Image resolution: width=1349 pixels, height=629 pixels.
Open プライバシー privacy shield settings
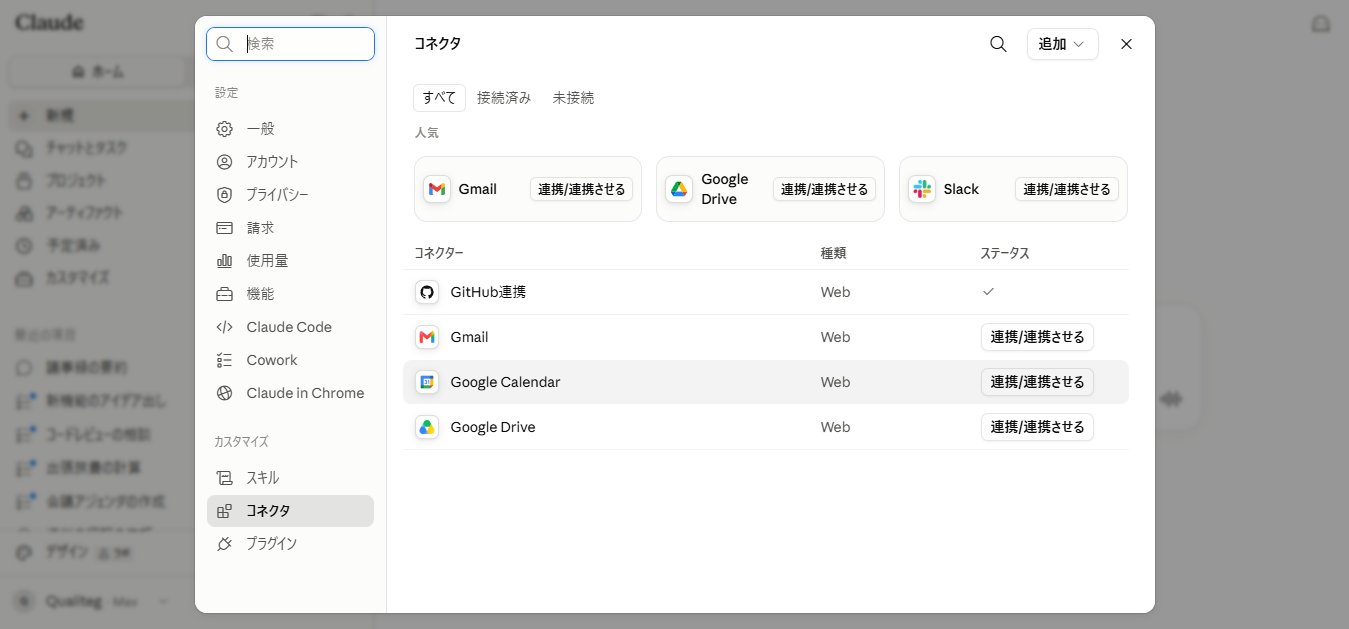290,195
